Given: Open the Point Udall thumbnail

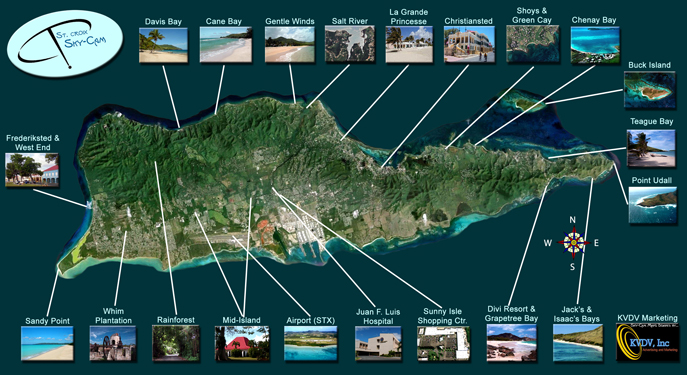Looking at the screenshot, I should click(x=652, y=205).
